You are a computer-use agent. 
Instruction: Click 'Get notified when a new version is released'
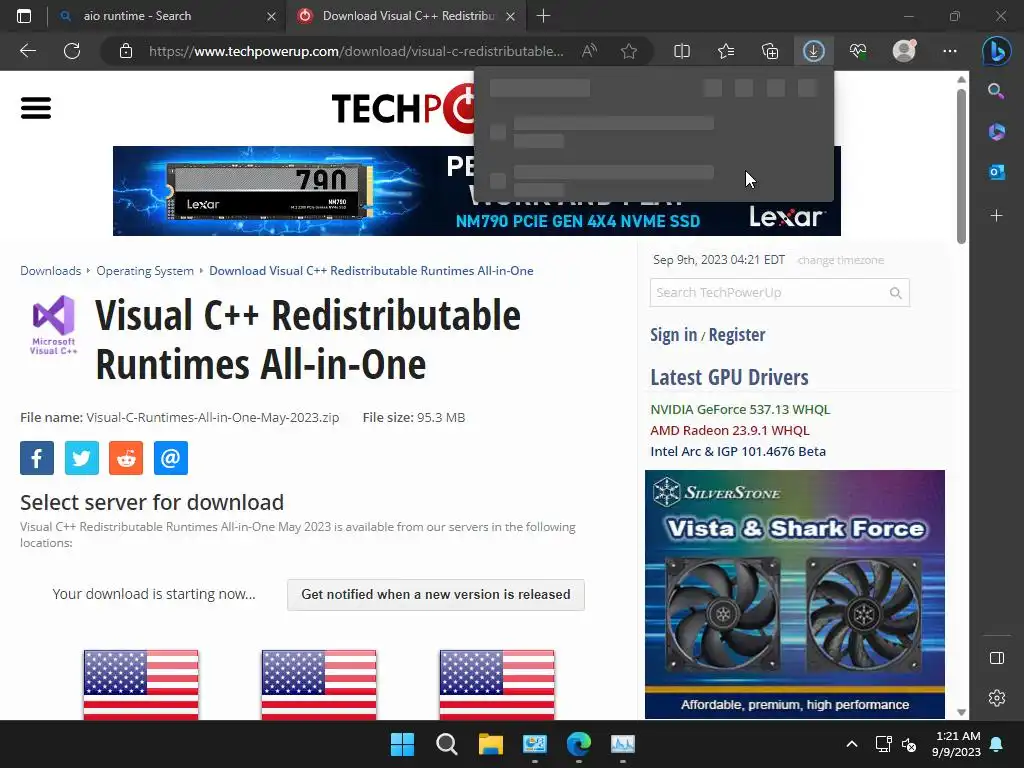436,595
